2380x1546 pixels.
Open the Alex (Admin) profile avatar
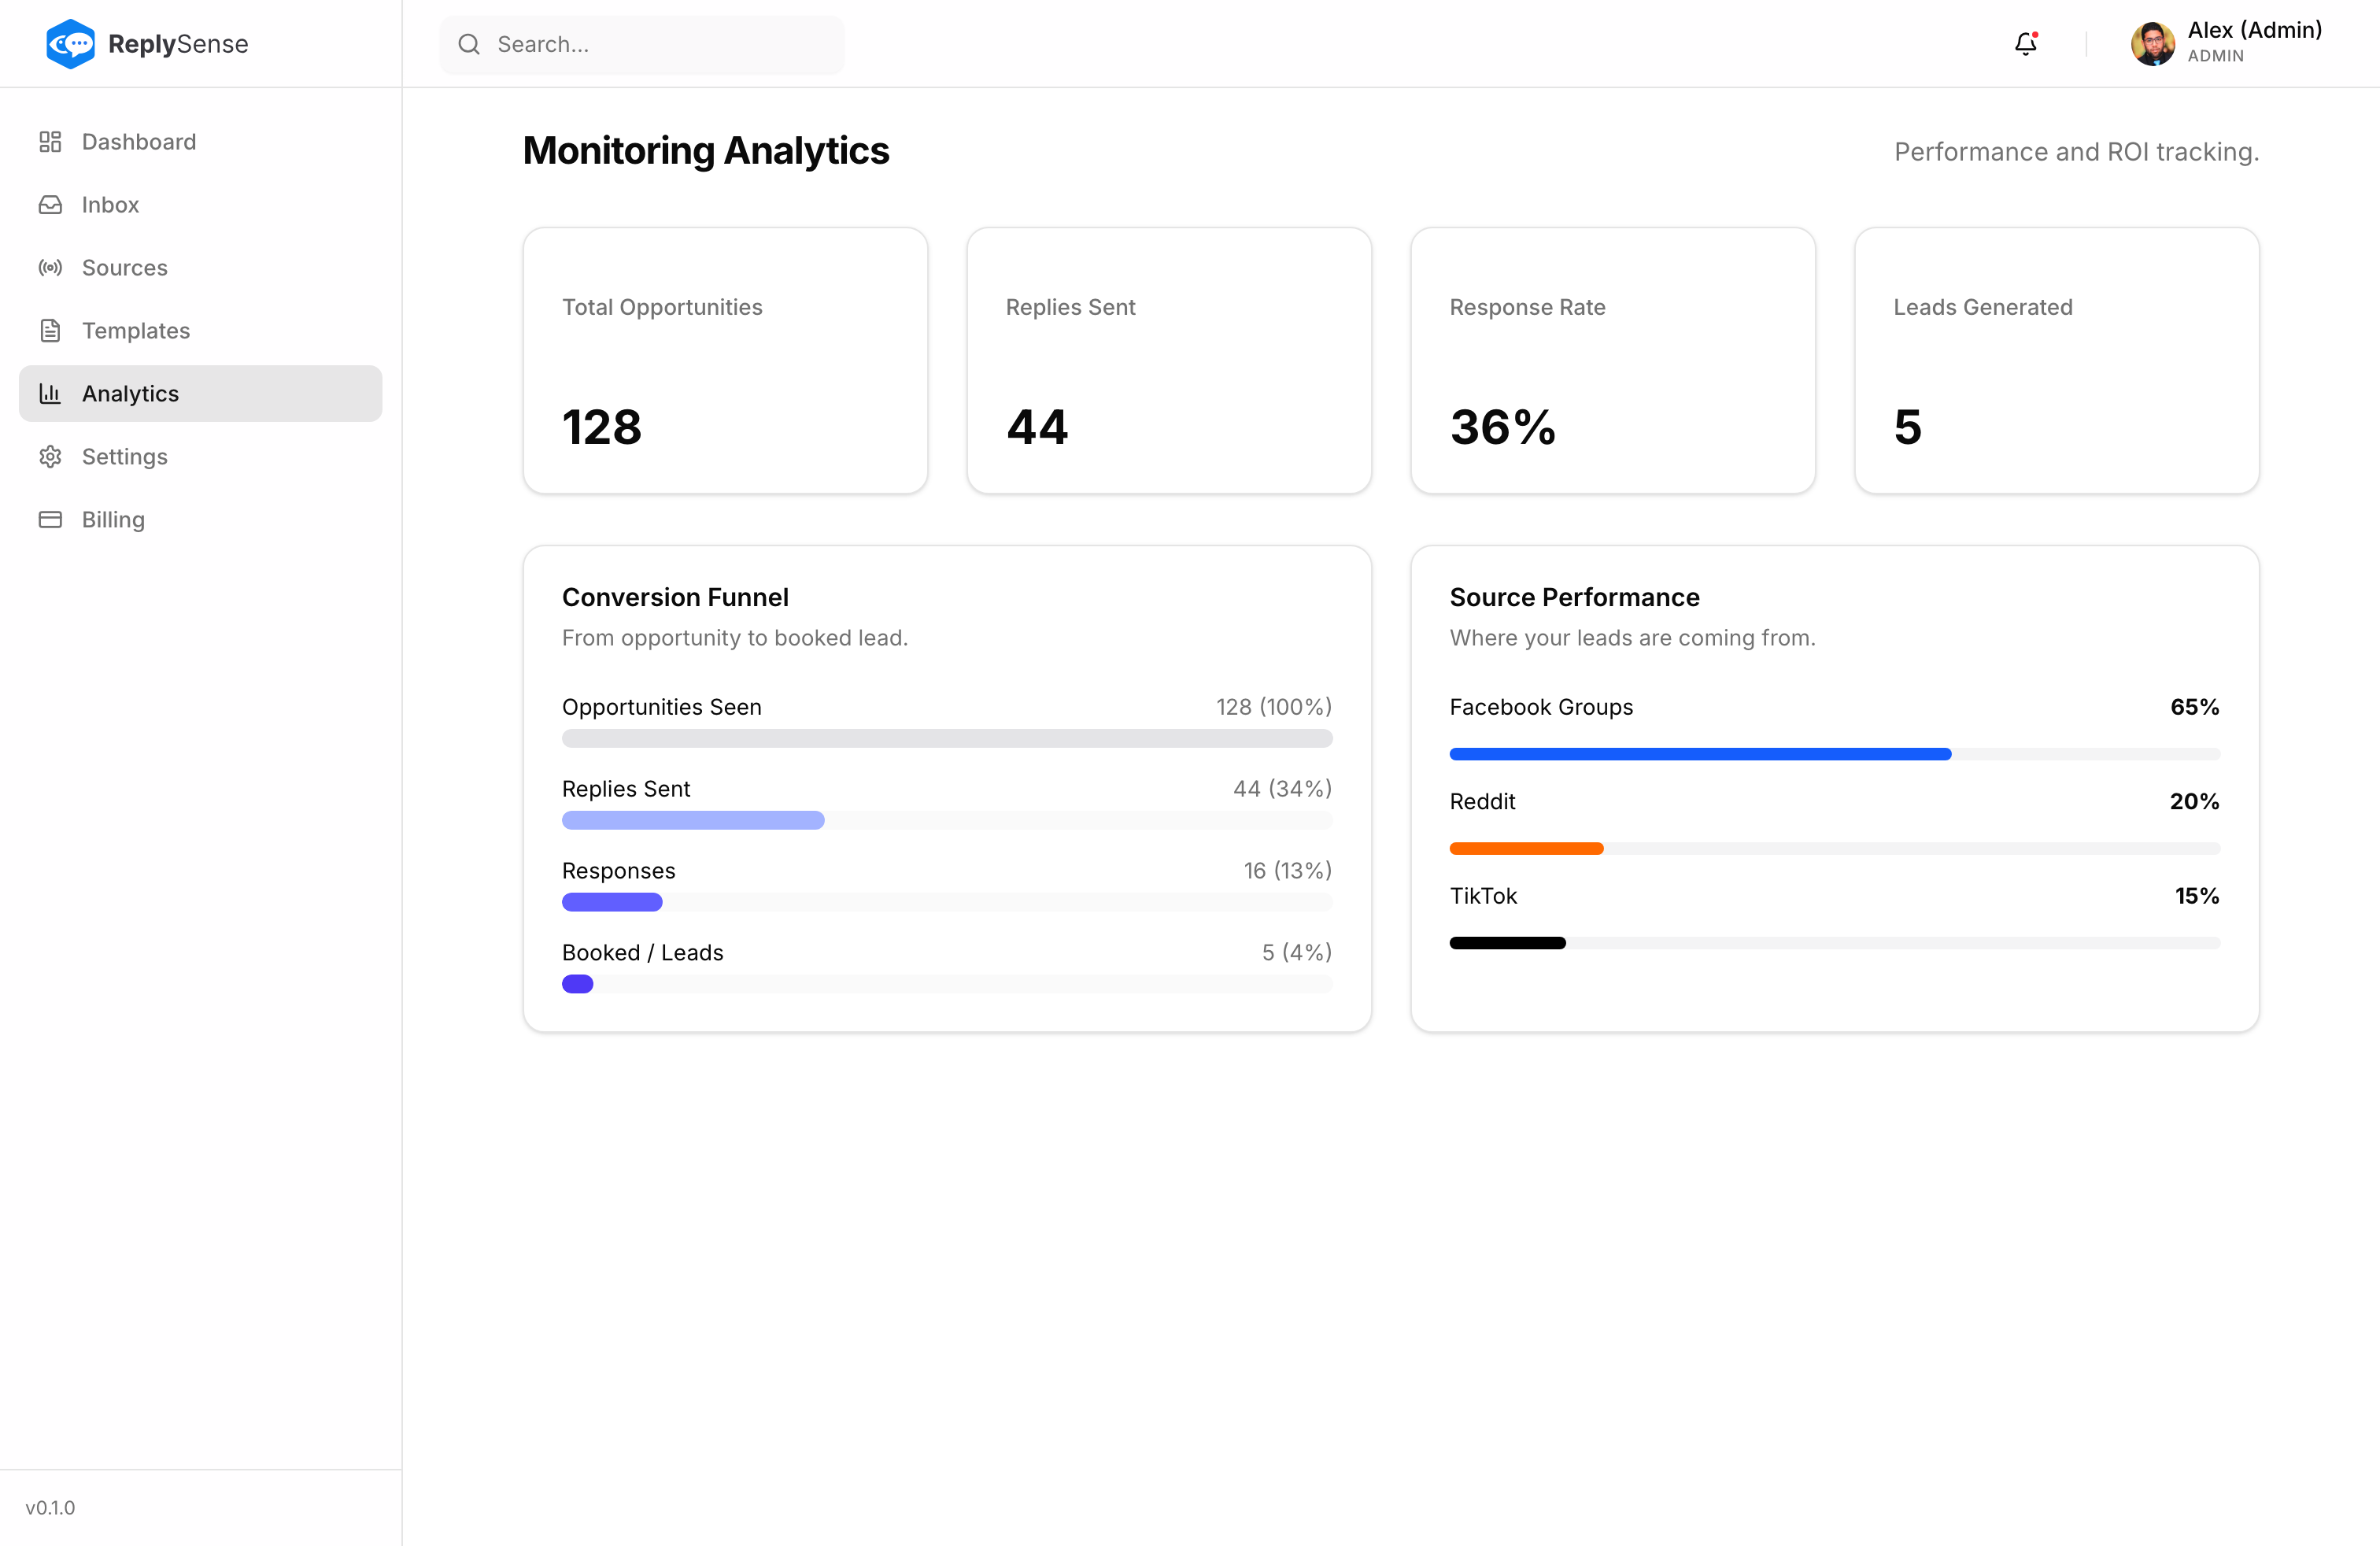click(x=2151, y=43)
